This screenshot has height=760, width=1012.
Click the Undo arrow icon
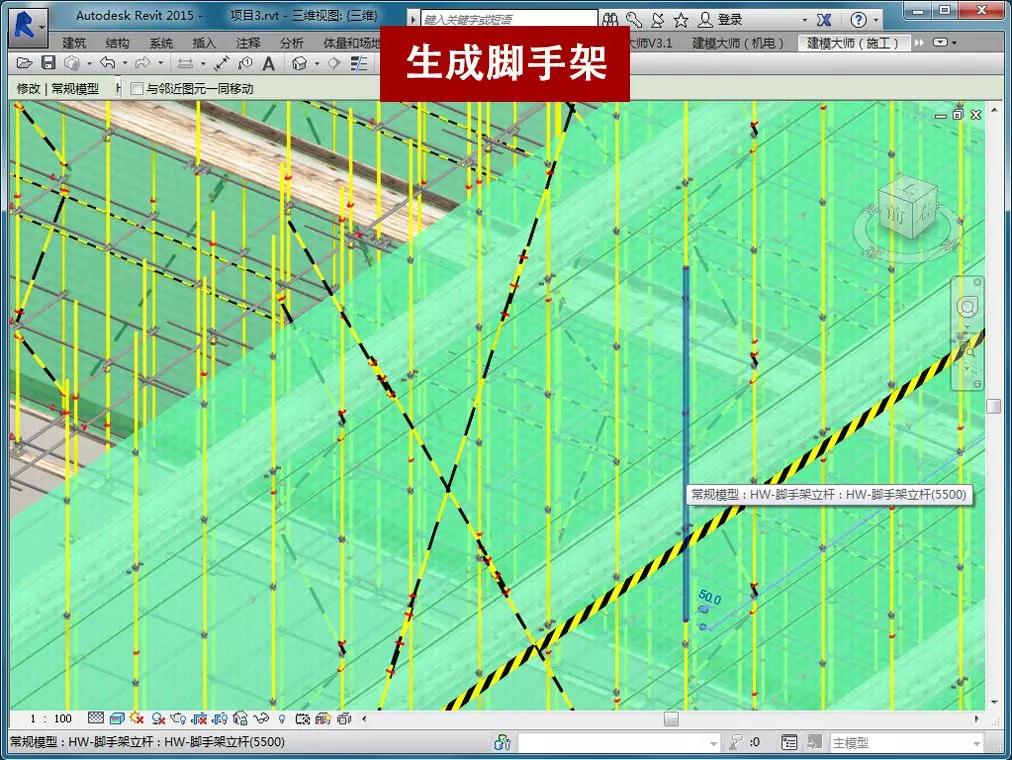pyautogui.click(x=108, y=63)
